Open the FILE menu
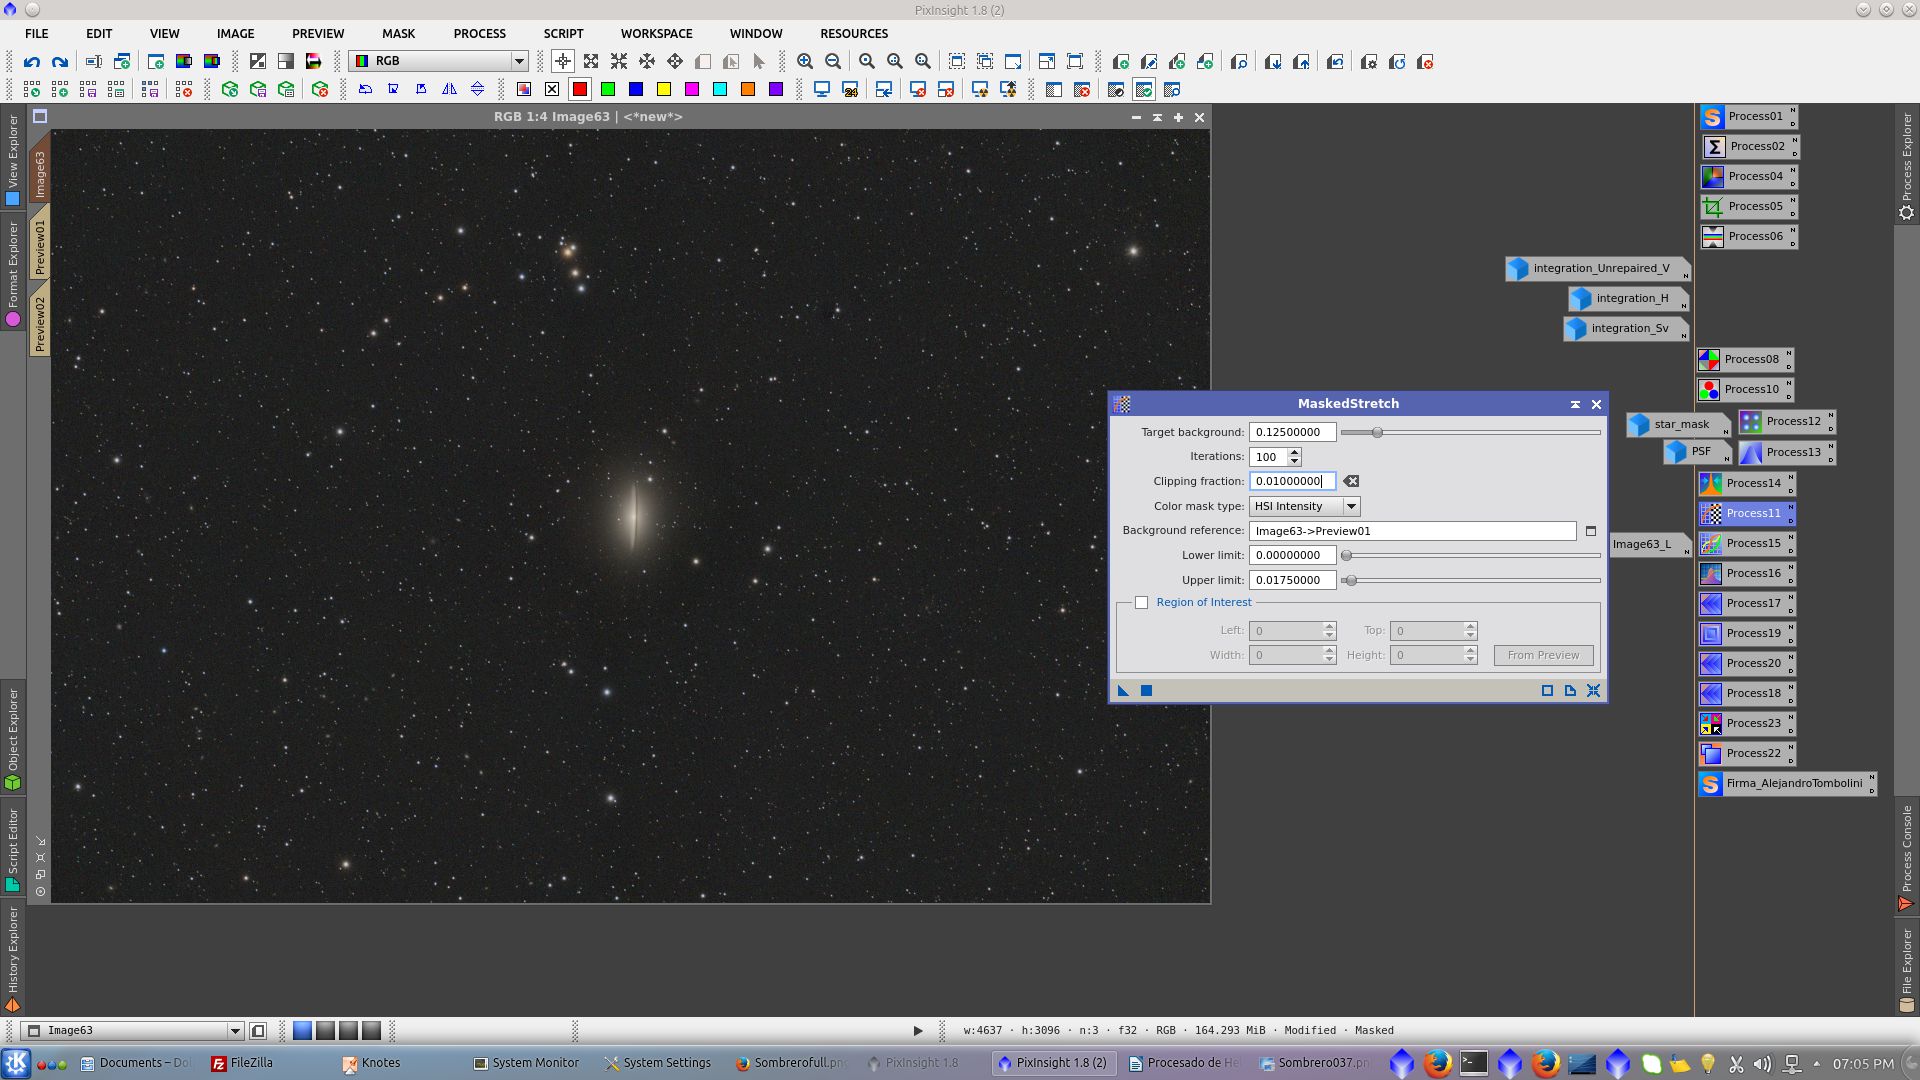This screenshot has width=1920, height=1080. coord(36,33)
